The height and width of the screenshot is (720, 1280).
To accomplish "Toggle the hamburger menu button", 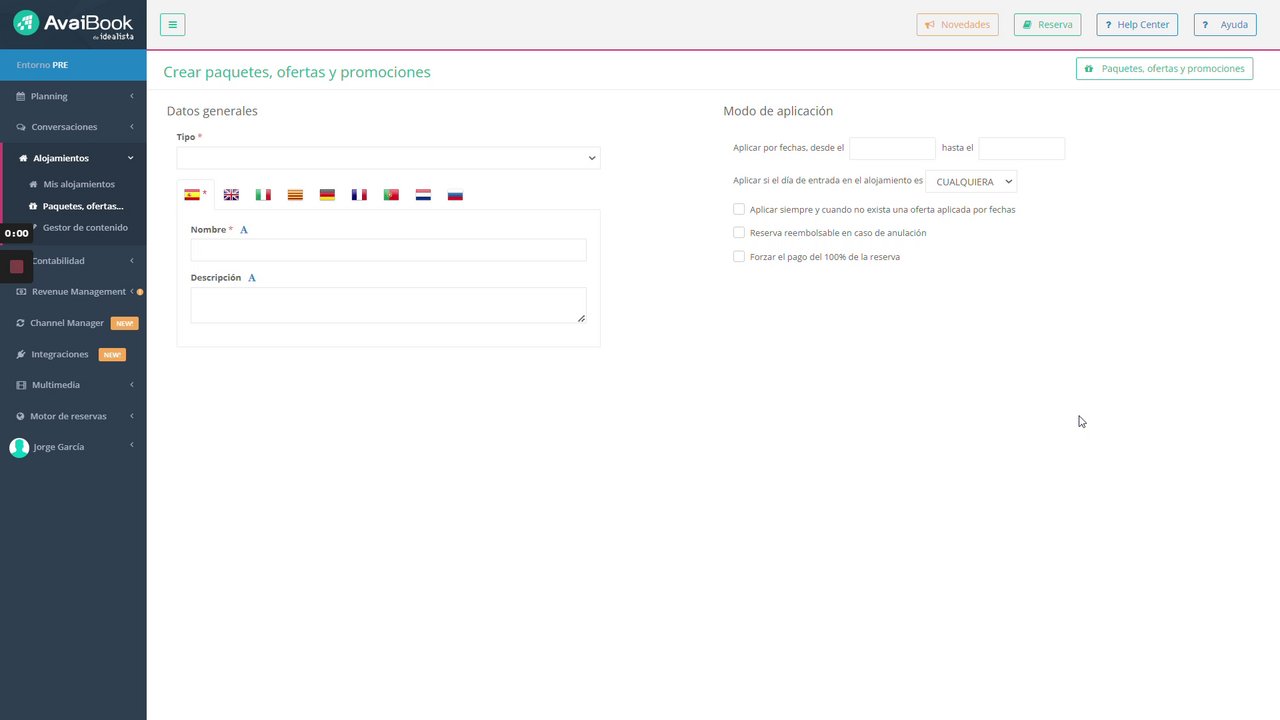I will tap(172, 25).
